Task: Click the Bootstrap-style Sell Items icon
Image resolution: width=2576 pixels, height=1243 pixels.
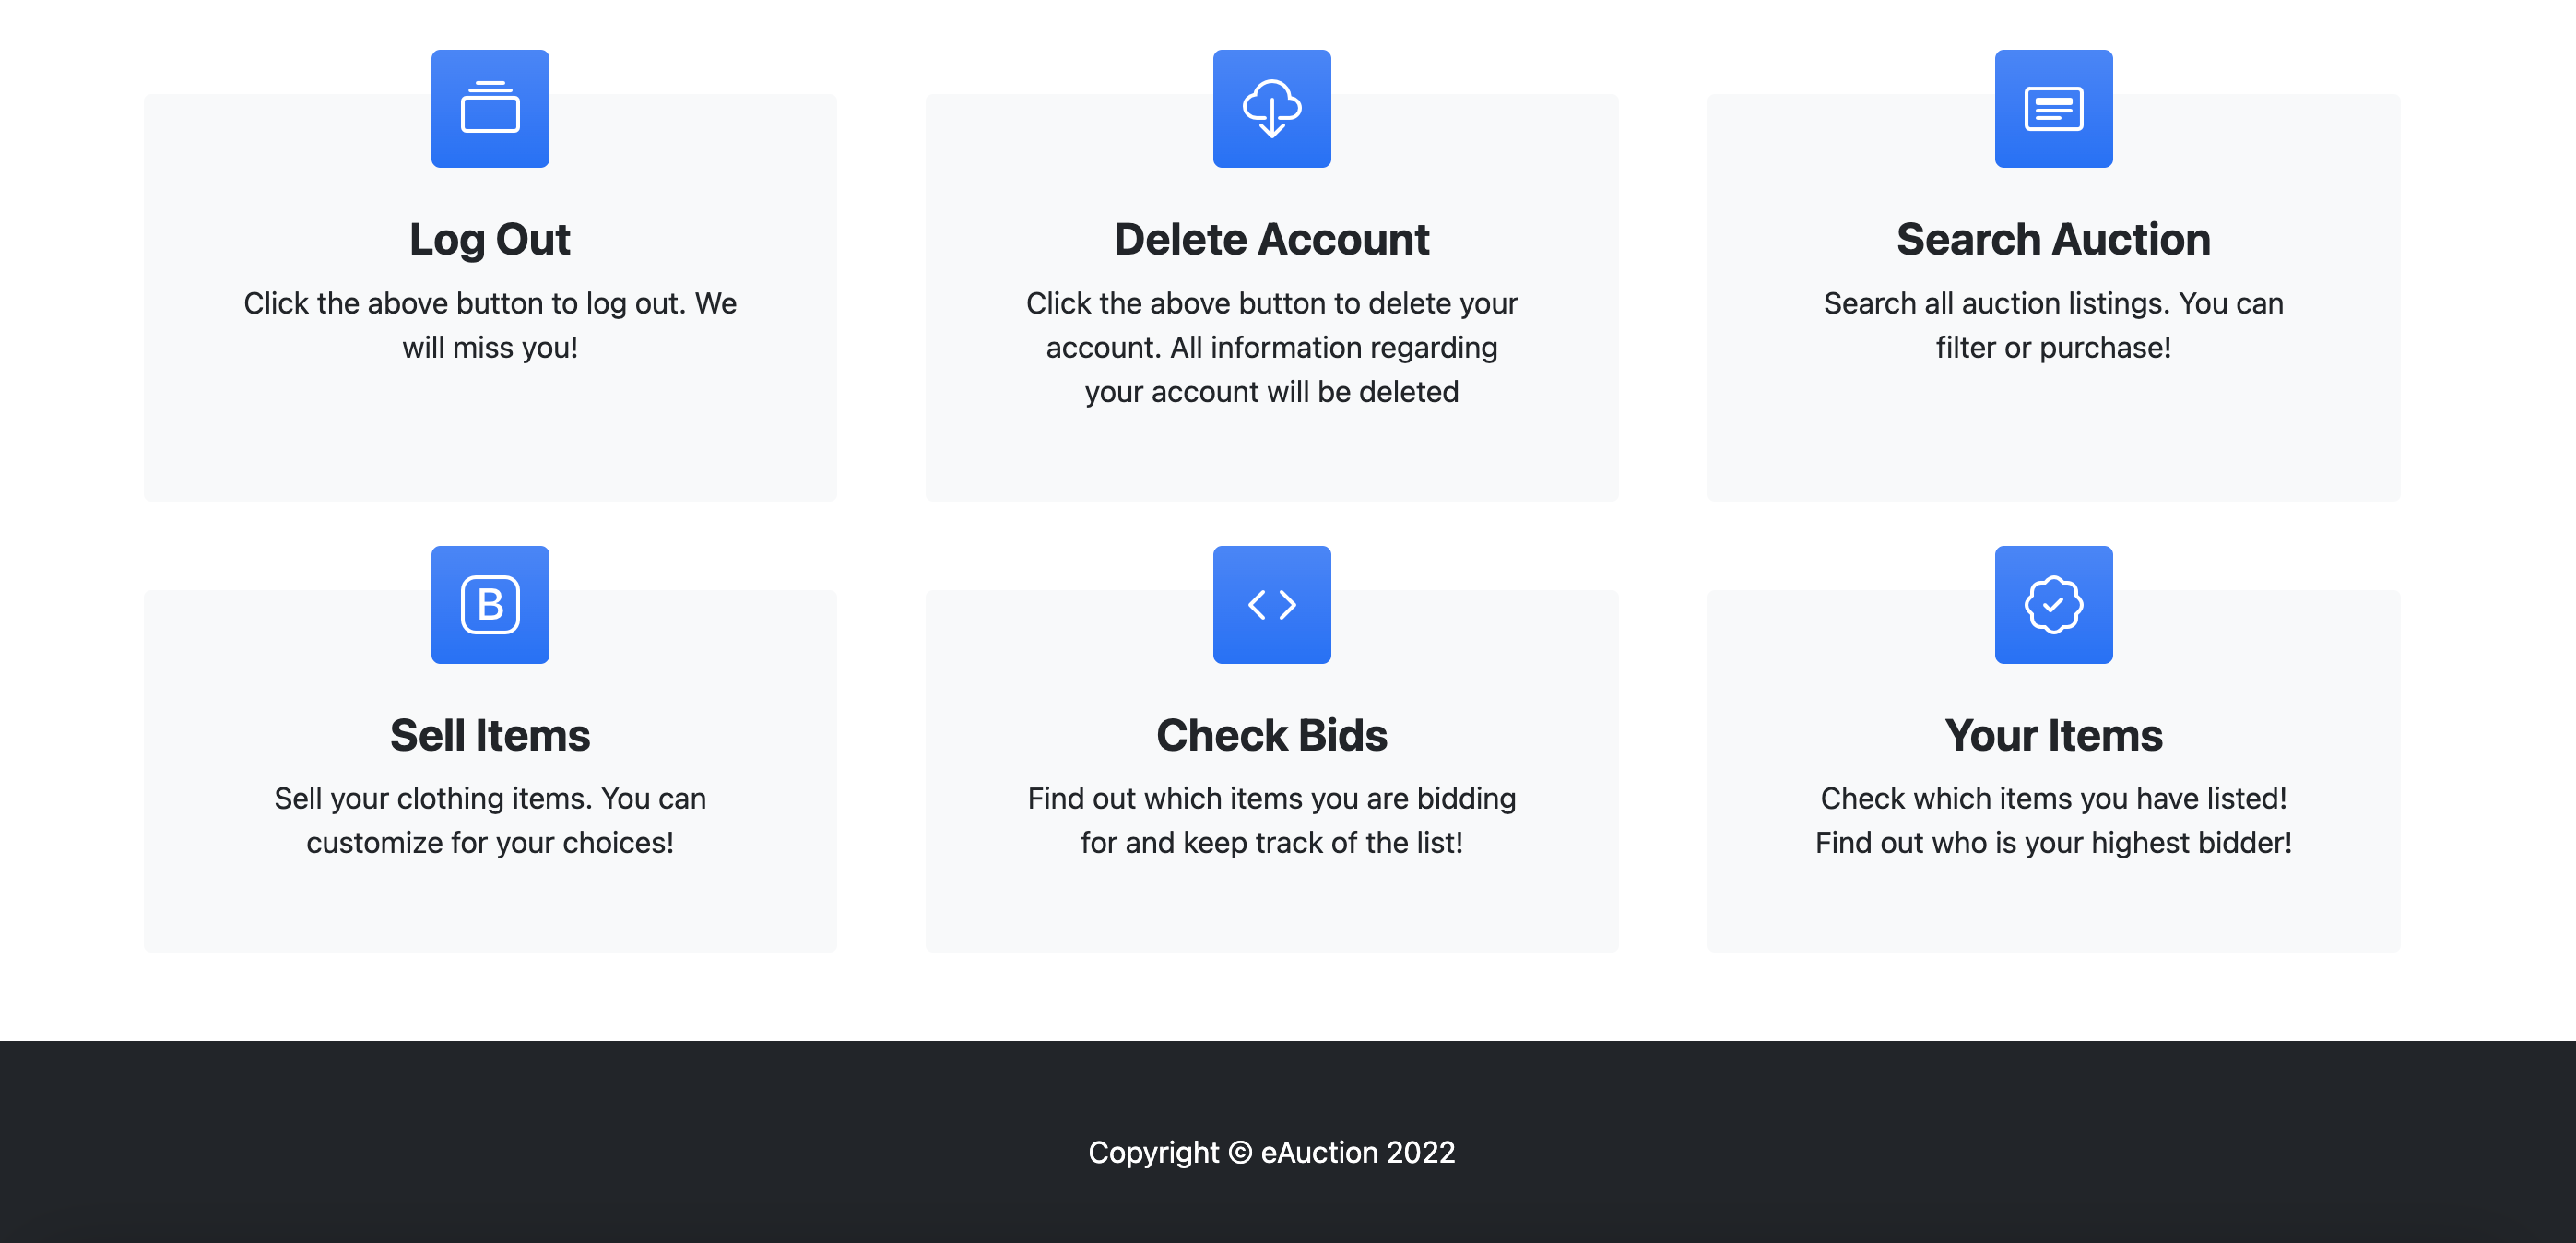Action: 490,605
